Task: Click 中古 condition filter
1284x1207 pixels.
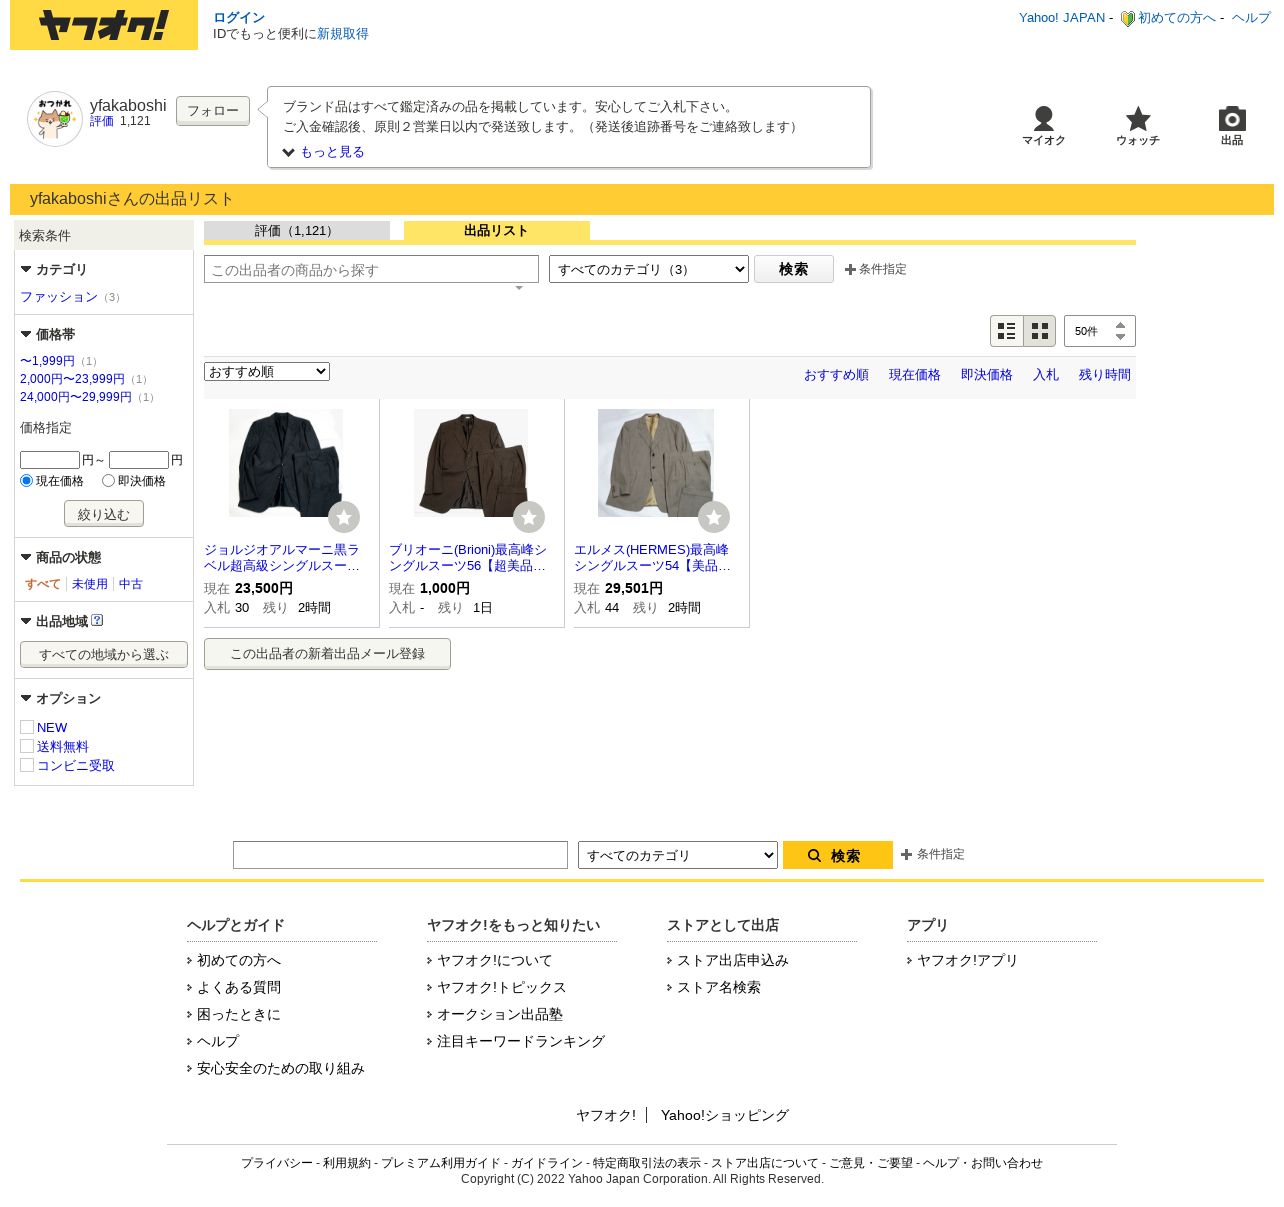Action: tap(131, 584)
